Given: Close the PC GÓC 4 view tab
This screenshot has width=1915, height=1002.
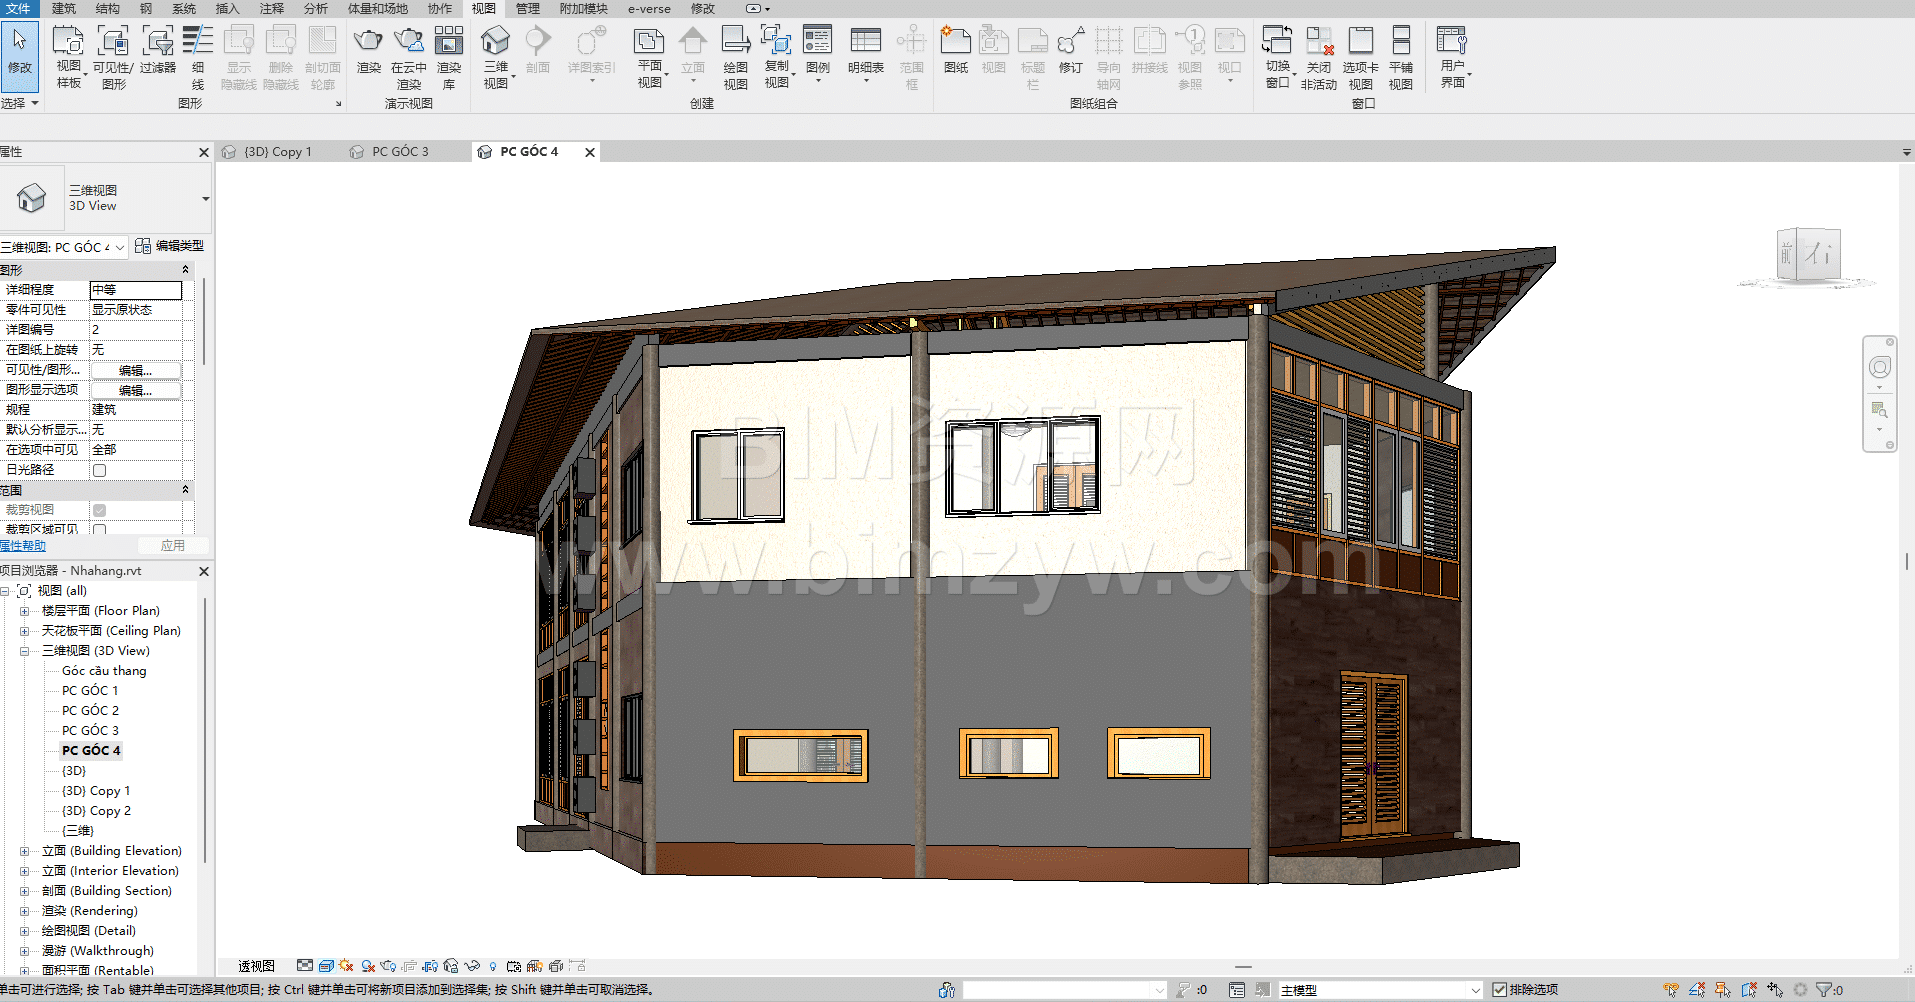Looking at the screenshot, I should [590, 152].
